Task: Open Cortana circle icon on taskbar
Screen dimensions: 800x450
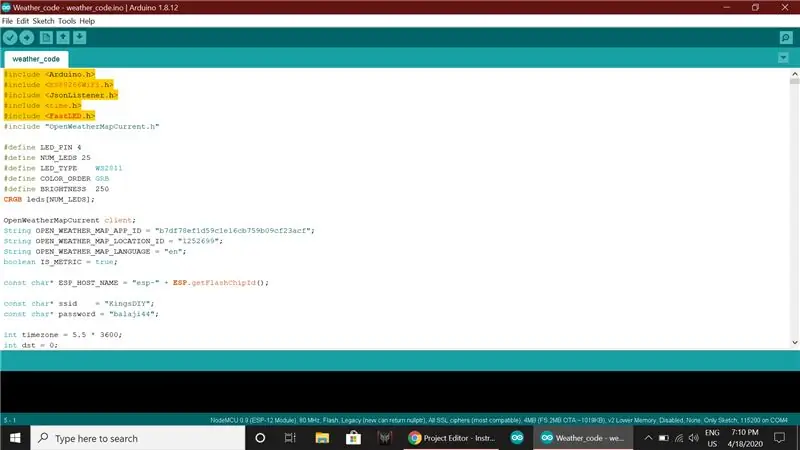Action: point(260,438)
